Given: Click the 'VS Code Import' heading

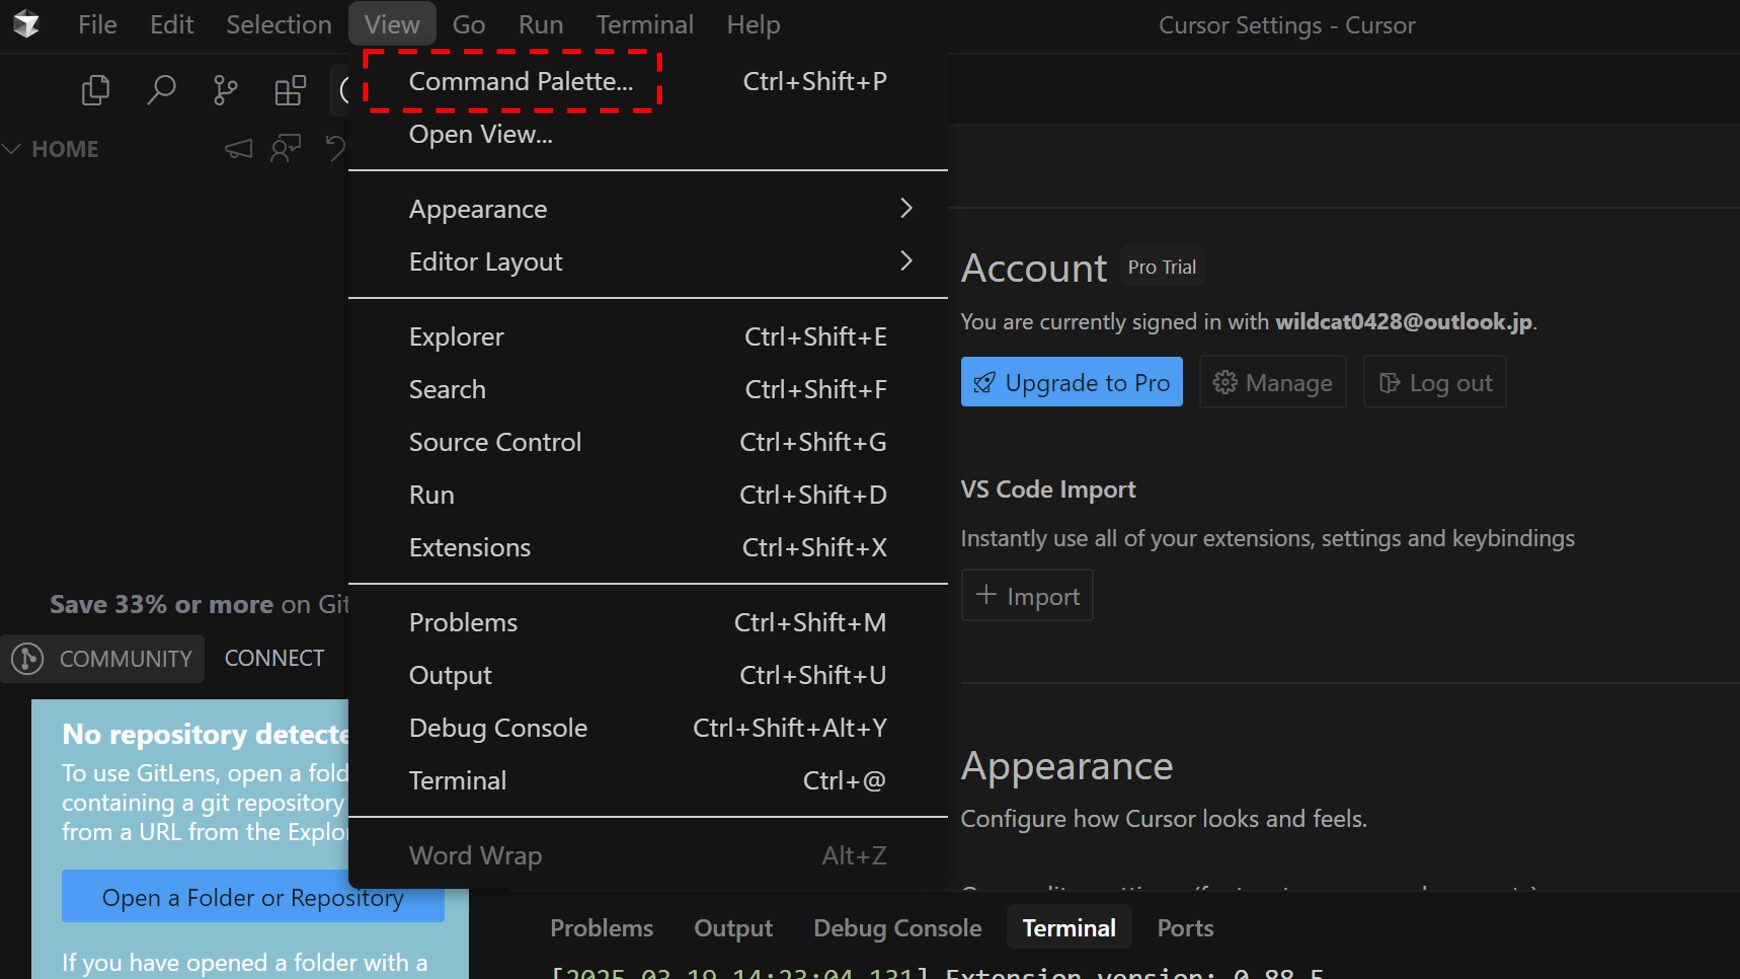Looking at the screenshot, I should point(1048,489).
